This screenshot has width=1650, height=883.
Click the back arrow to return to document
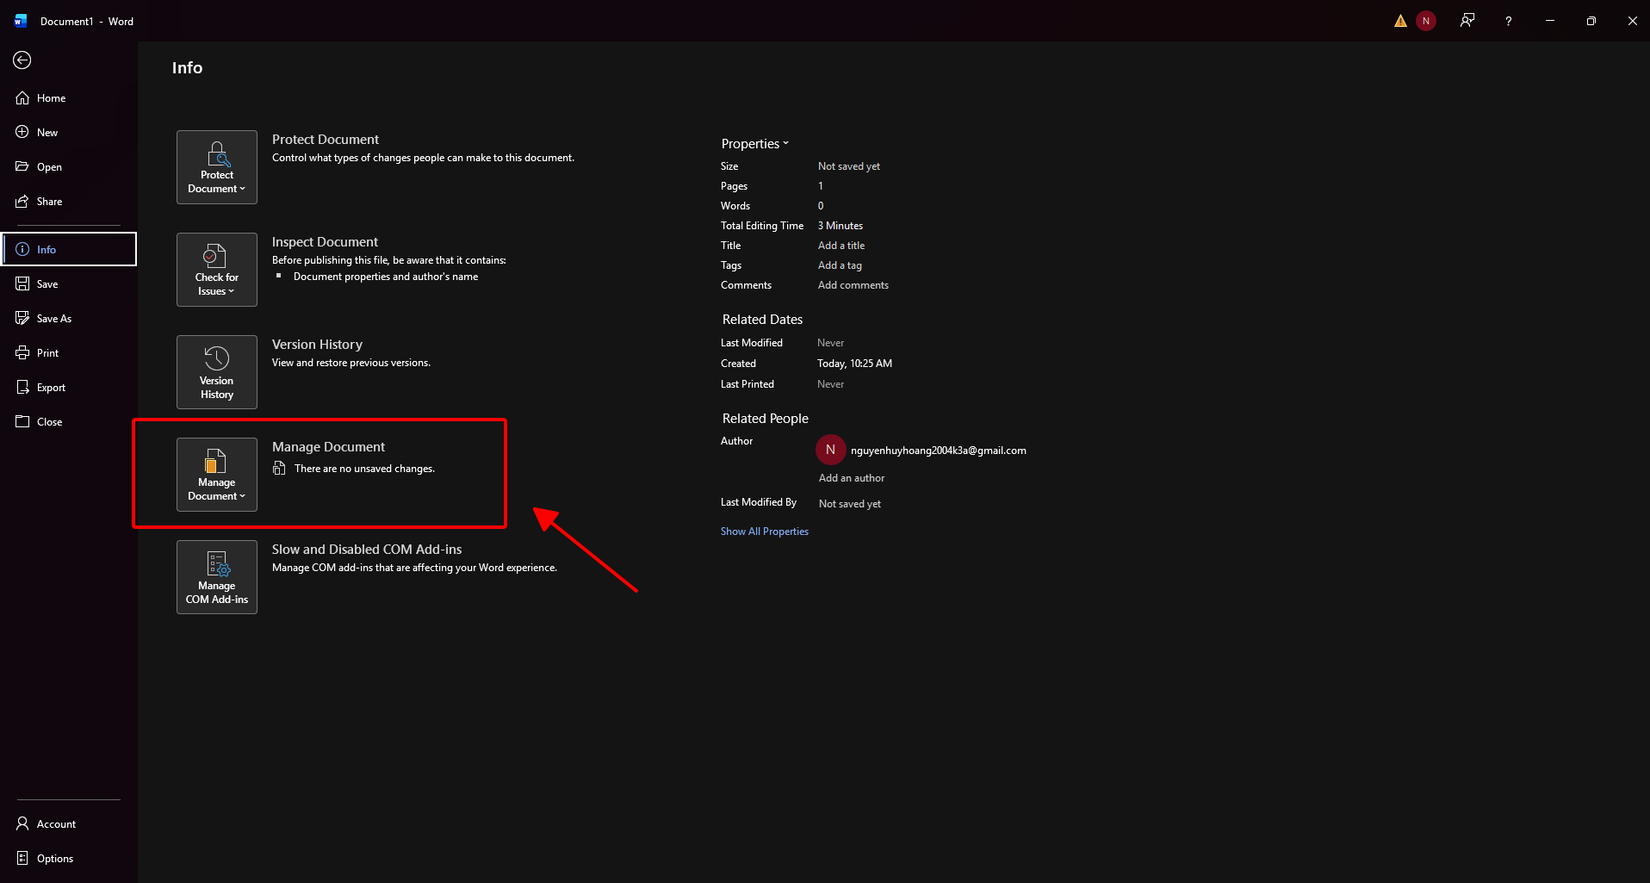tap(22, 60)
